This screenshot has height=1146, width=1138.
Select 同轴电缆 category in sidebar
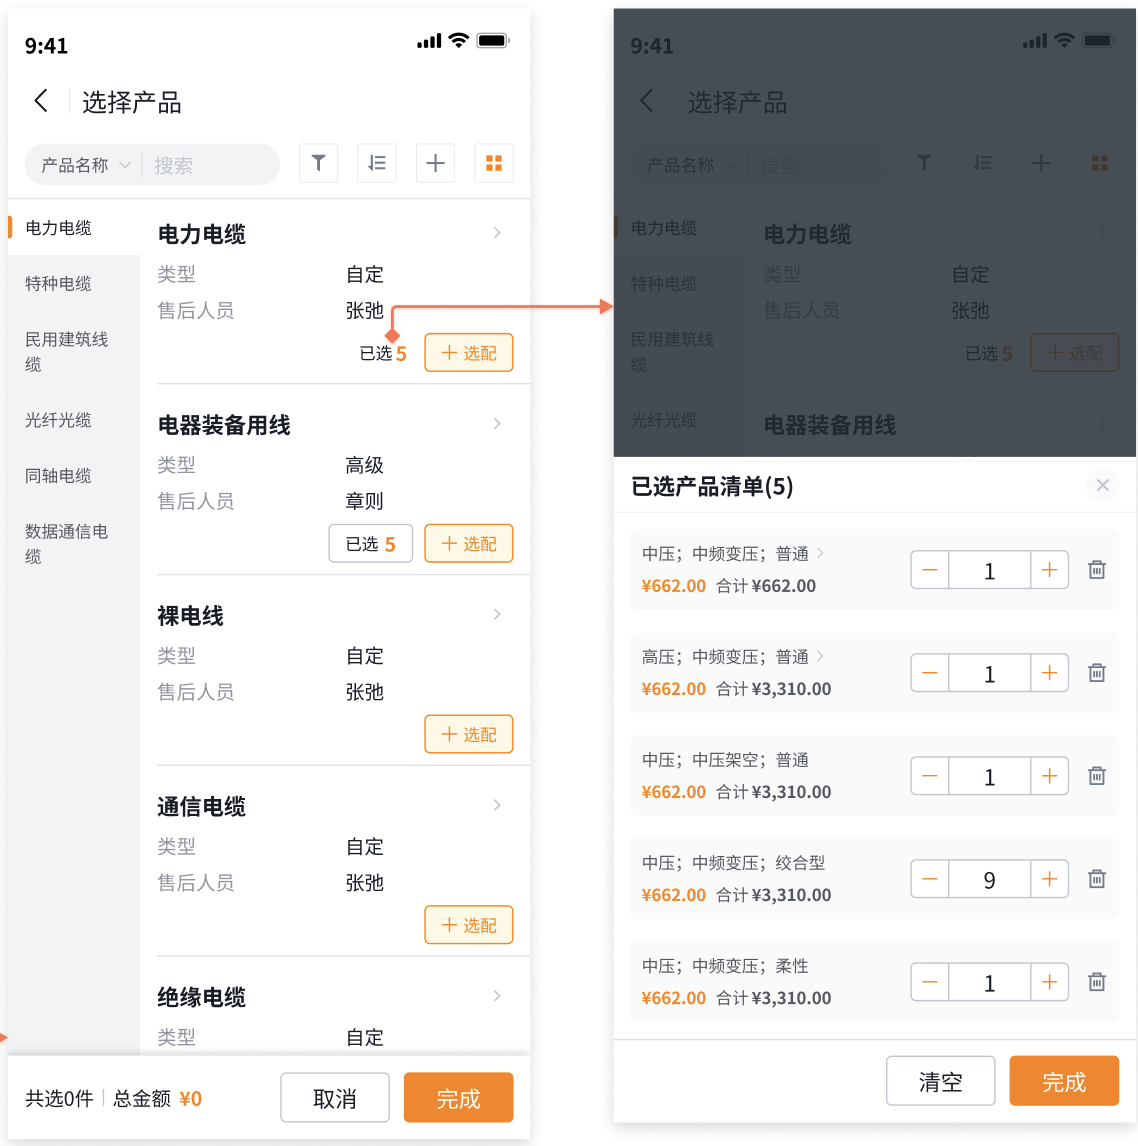58,476
